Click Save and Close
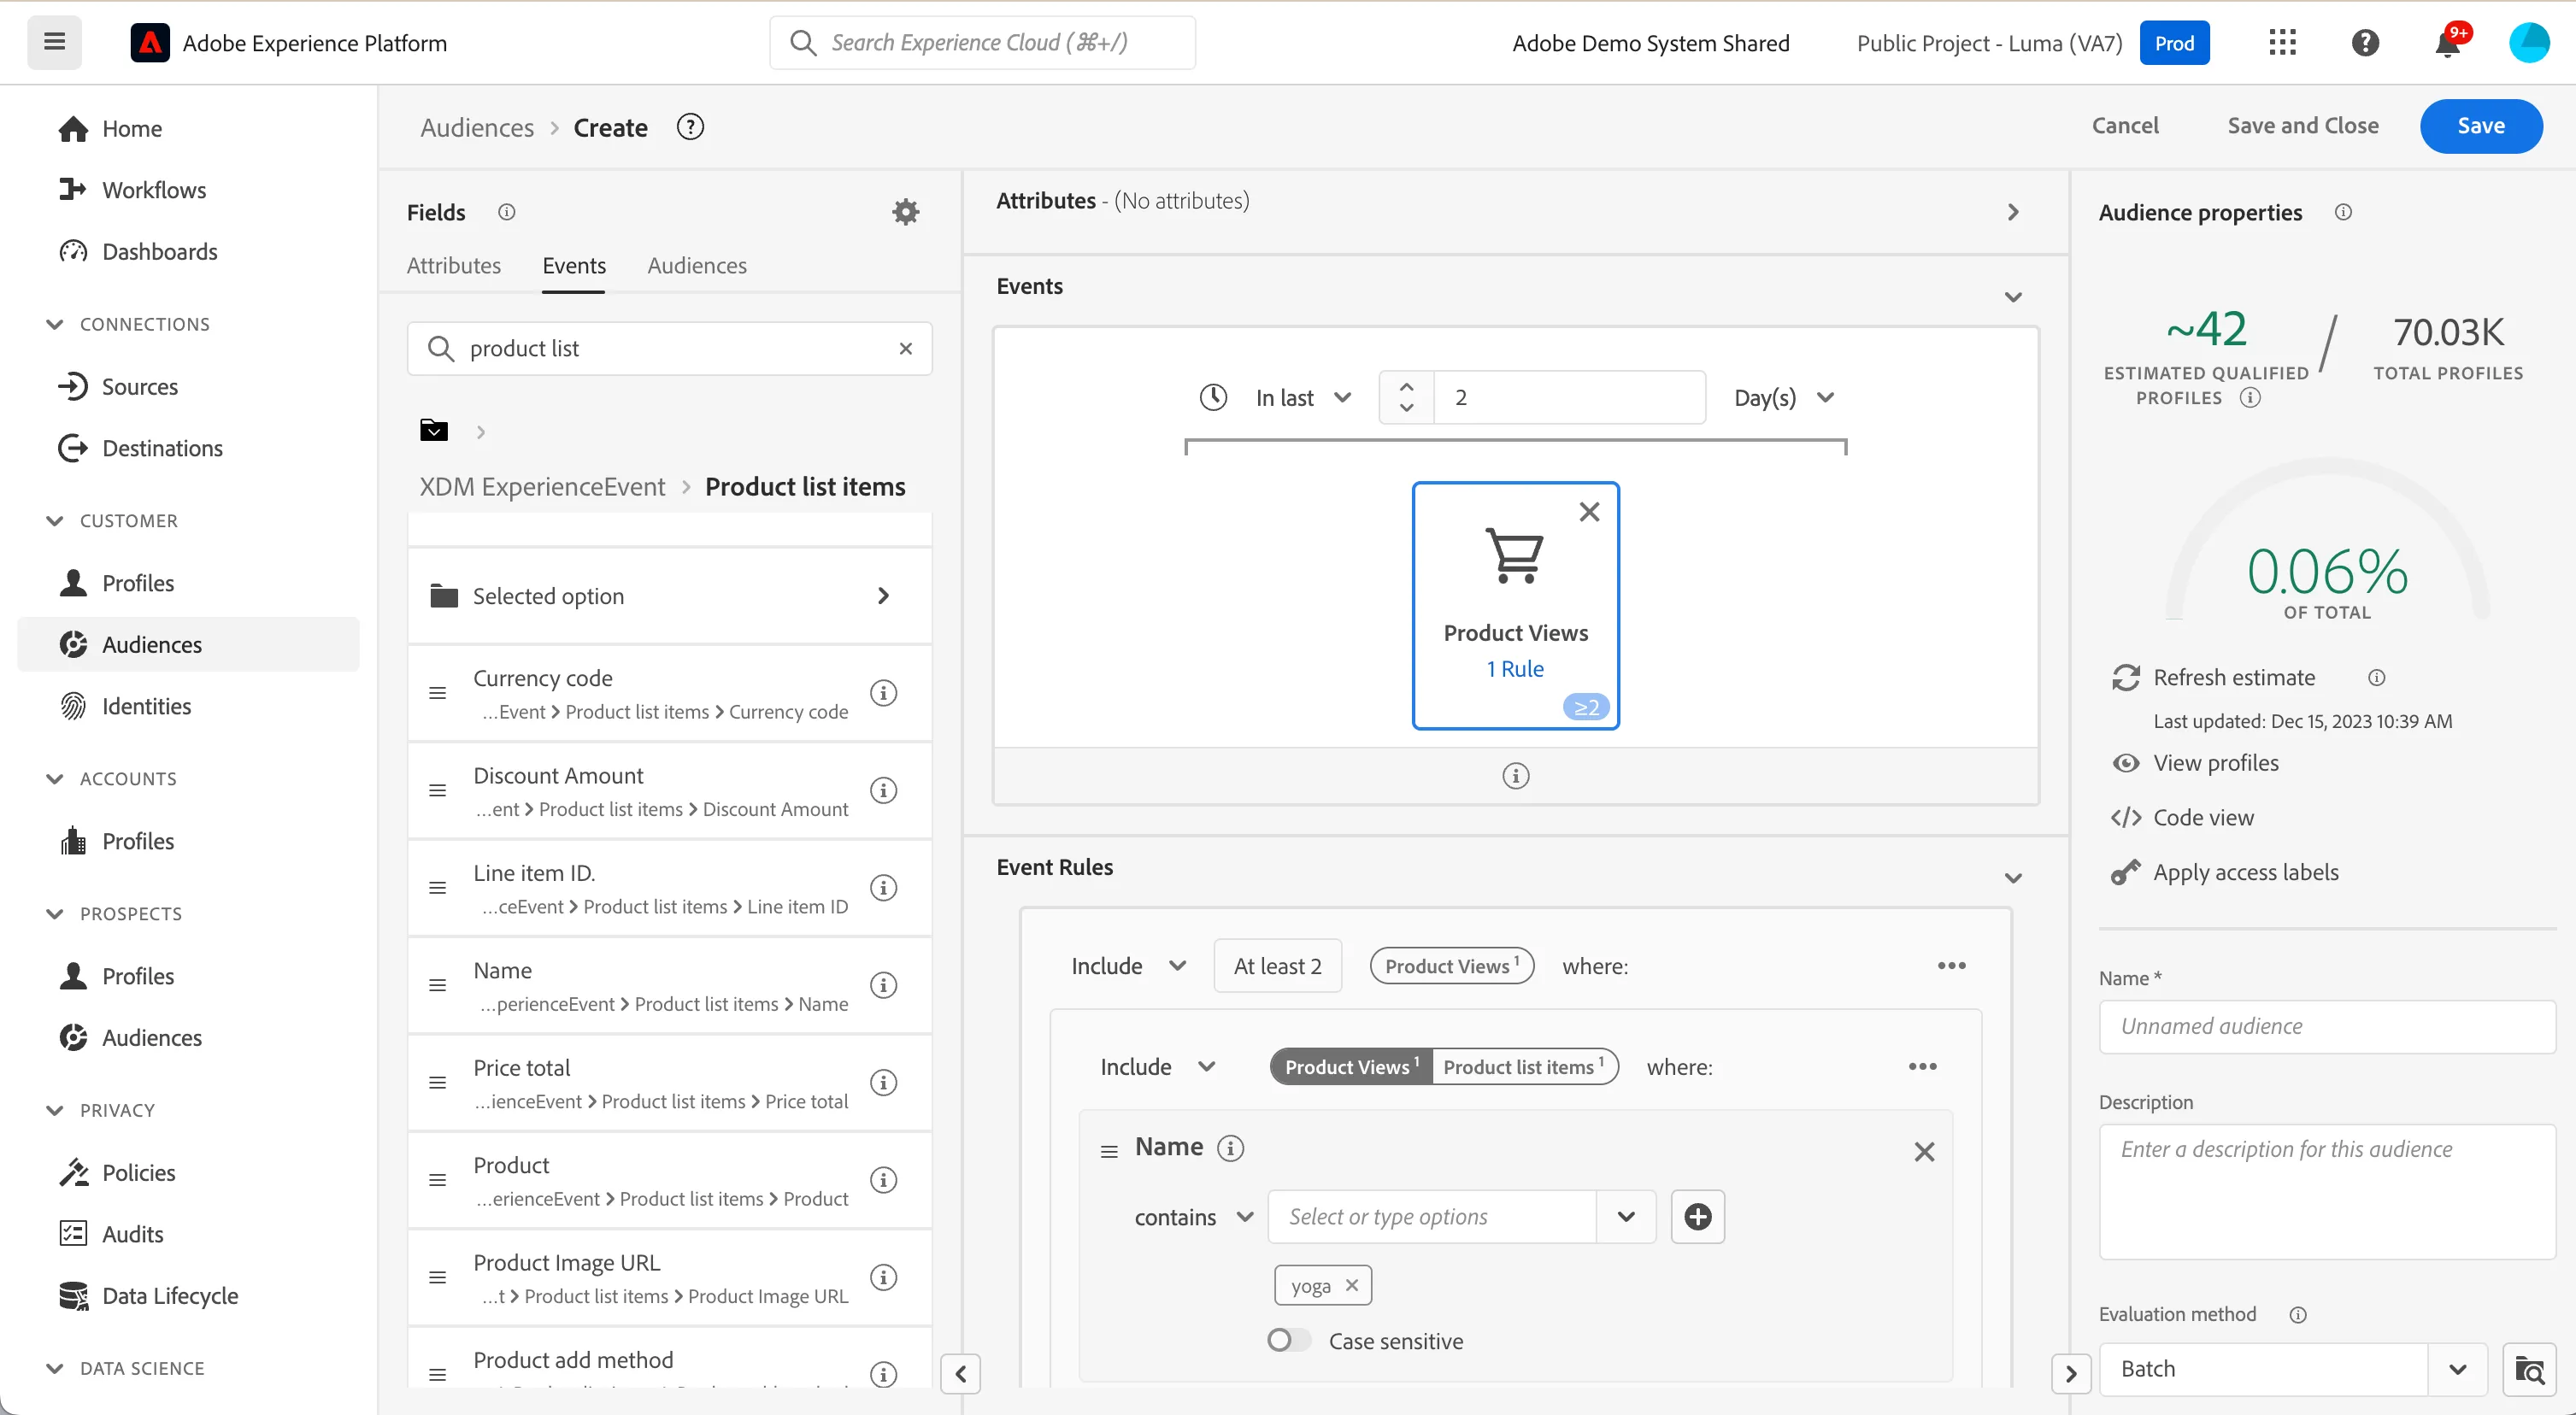Screen dimensions: 2576x1415 click(x=2302, y=126)
